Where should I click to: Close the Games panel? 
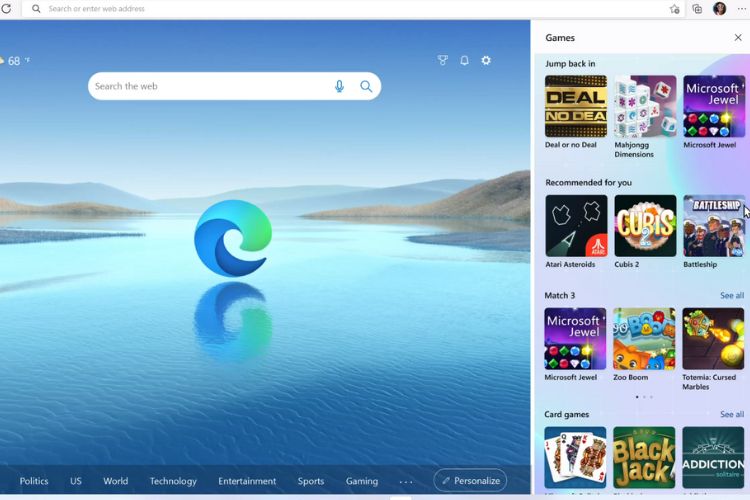pos(738,37)
